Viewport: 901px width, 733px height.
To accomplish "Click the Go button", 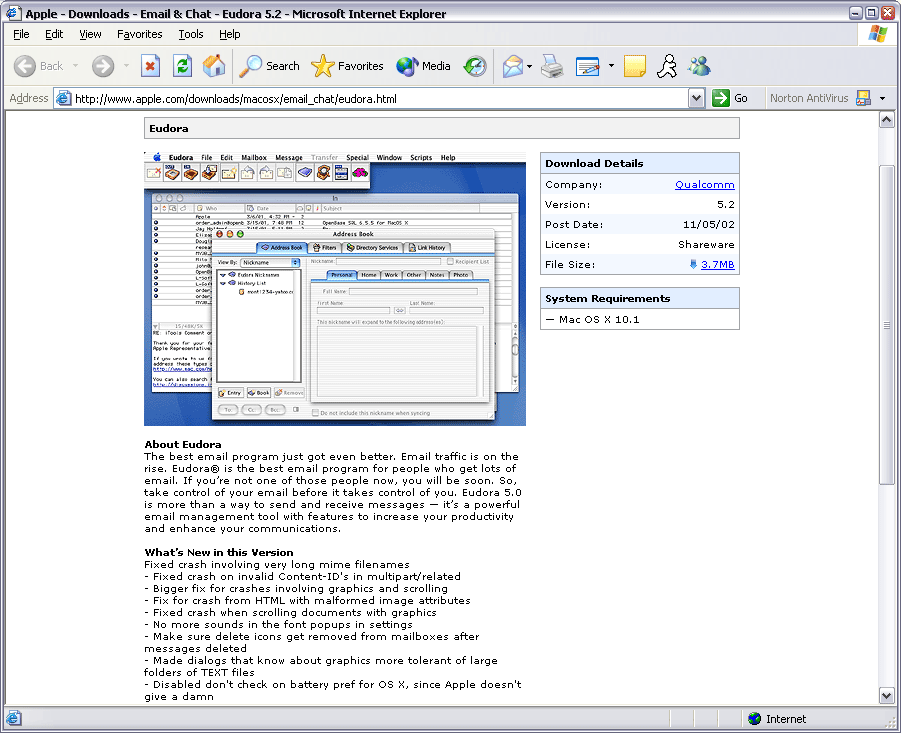I will point(730,98).
